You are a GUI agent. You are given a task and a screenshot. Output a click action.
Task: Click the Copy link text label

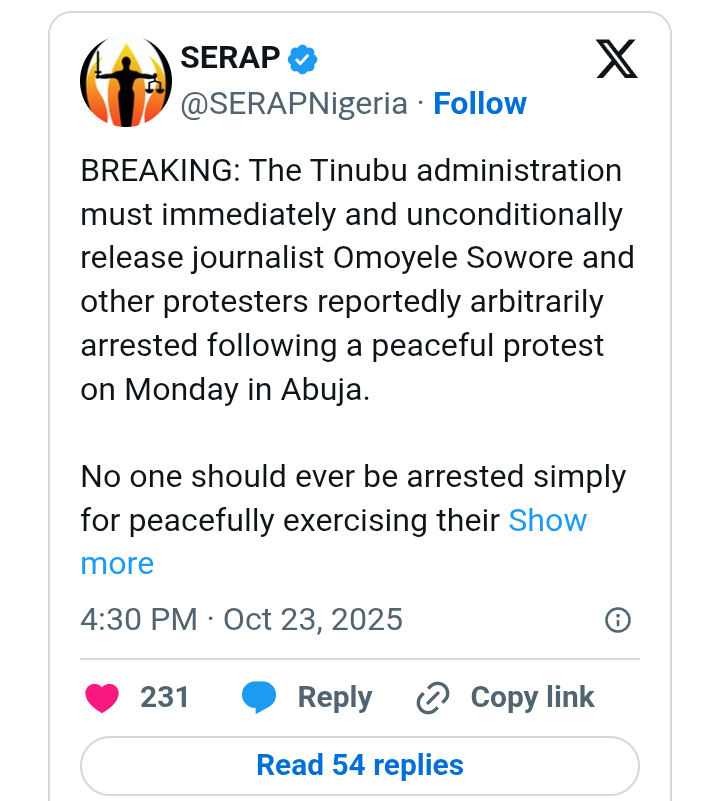tap(532, 697)
